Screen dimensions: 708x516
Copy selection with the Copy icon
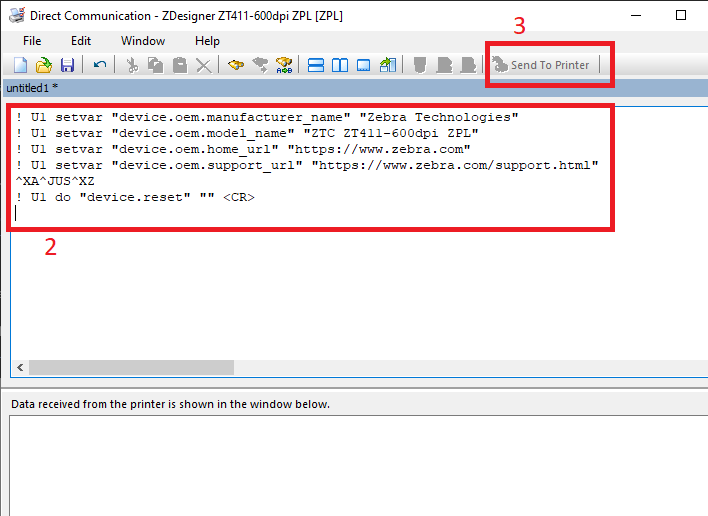156,65
